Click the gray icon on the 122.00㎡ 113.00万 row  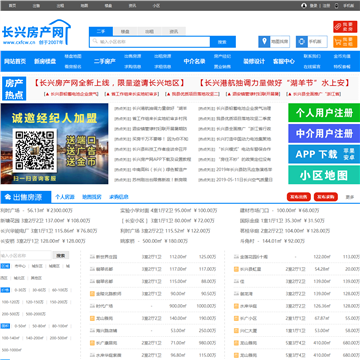coord(236,257)
